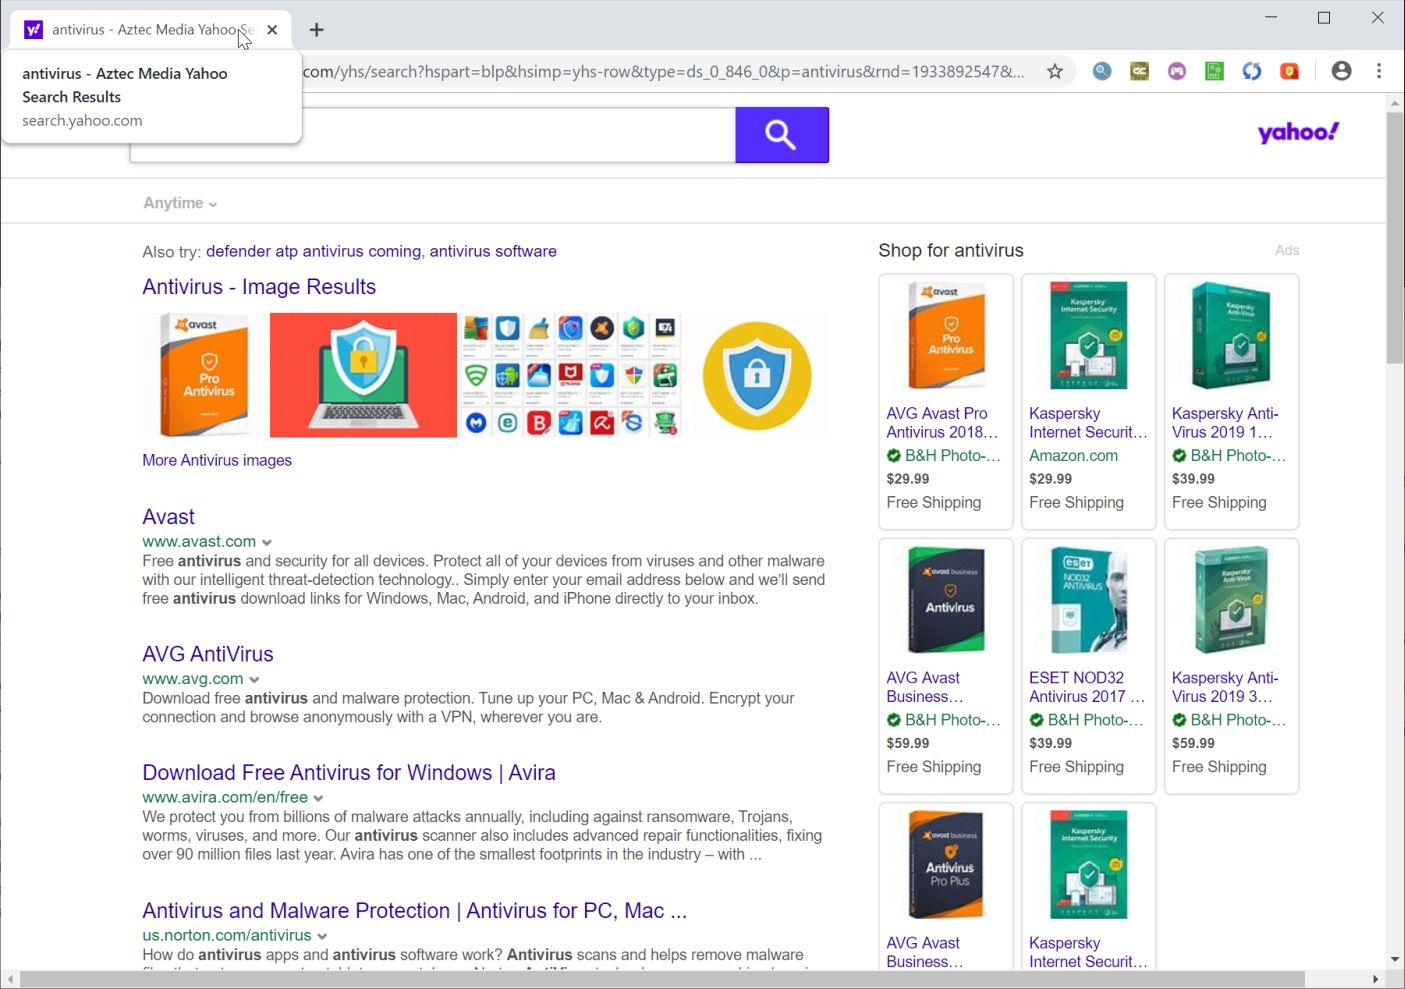Try 'antivirus software' suggestion
The image size is (1405, 989).
click(x=493, y=251)
